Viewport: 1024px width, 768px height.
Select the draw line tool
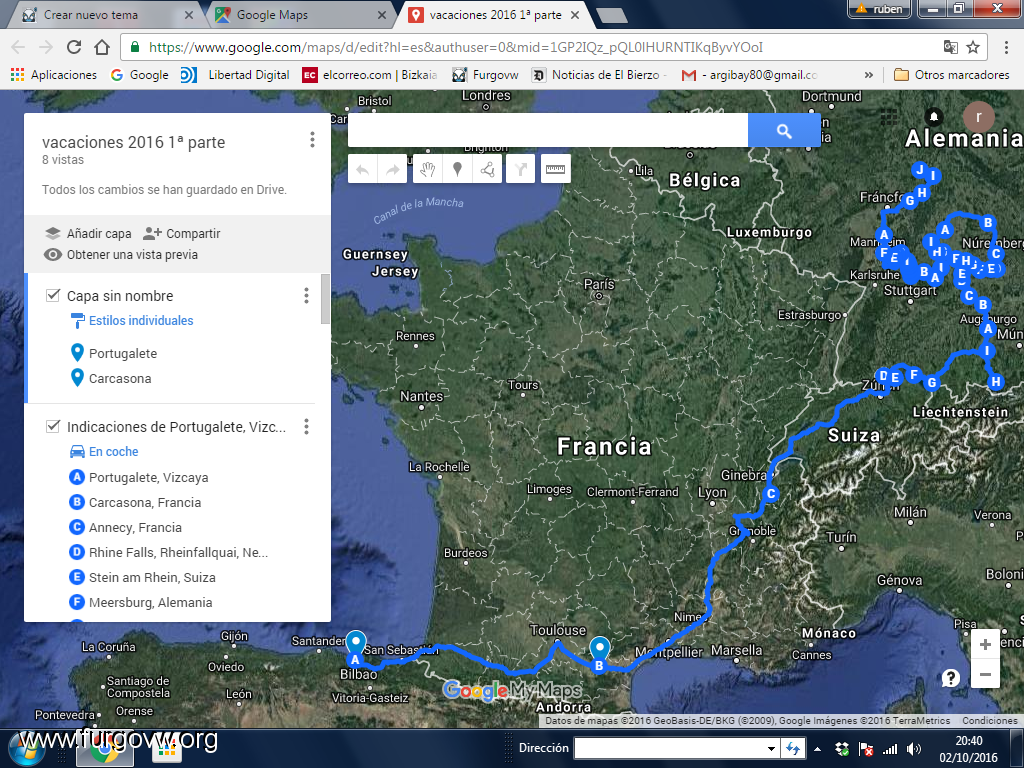tap(487, 170)
